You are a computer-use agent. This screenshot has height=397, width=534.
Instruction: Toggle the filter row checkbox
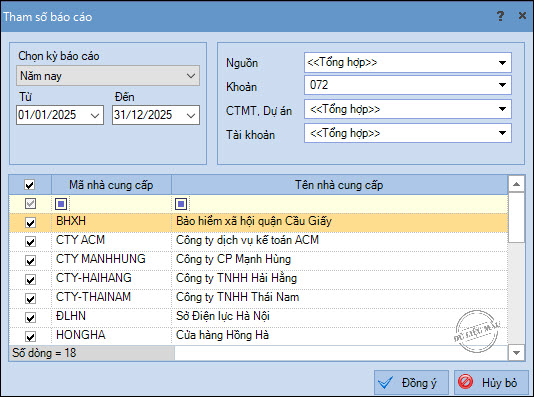(x=30, y=204)
